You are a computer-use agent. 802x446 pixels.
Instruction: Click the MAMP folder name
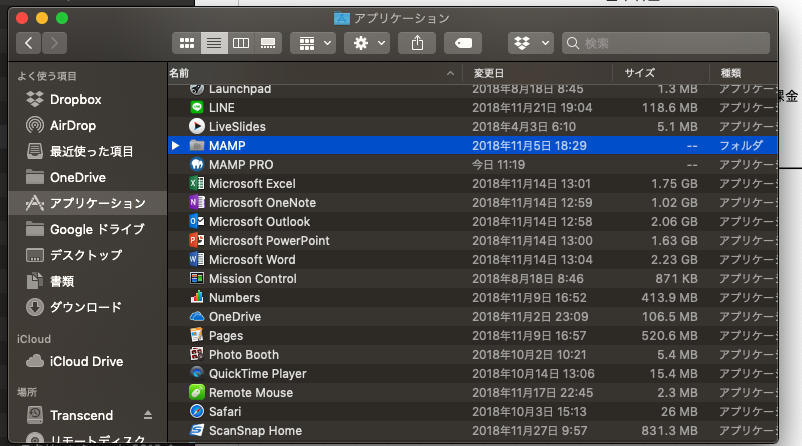[227, 146]
